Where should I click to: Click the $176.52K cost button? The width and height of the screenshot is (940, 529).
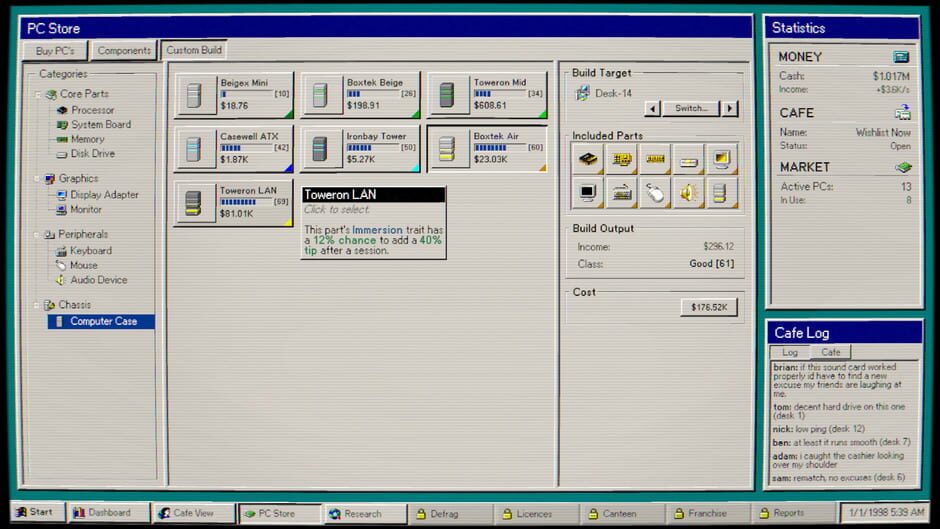pyautogui.click(x=709, y=307)
